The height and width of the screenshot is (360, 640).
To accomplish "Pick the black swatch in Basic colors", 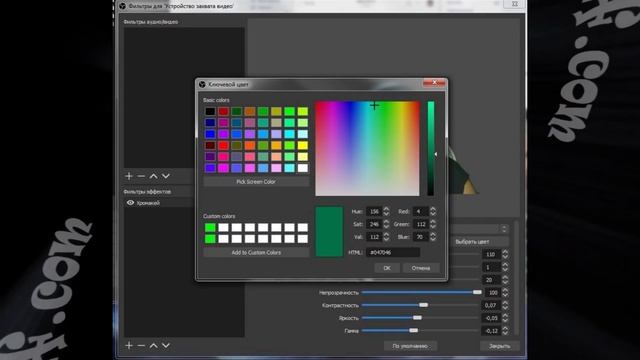I will coord(210,111).
